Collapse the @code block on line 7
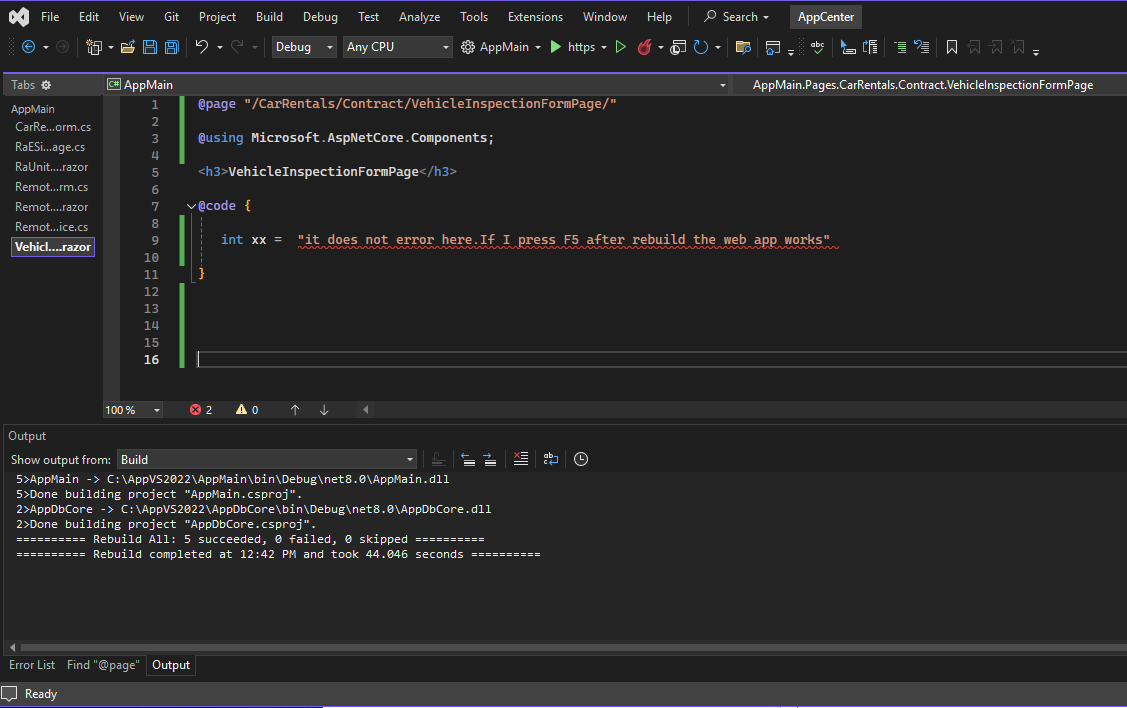The height and width of the screenshot is (708, 1127). [x=191, y=206]
